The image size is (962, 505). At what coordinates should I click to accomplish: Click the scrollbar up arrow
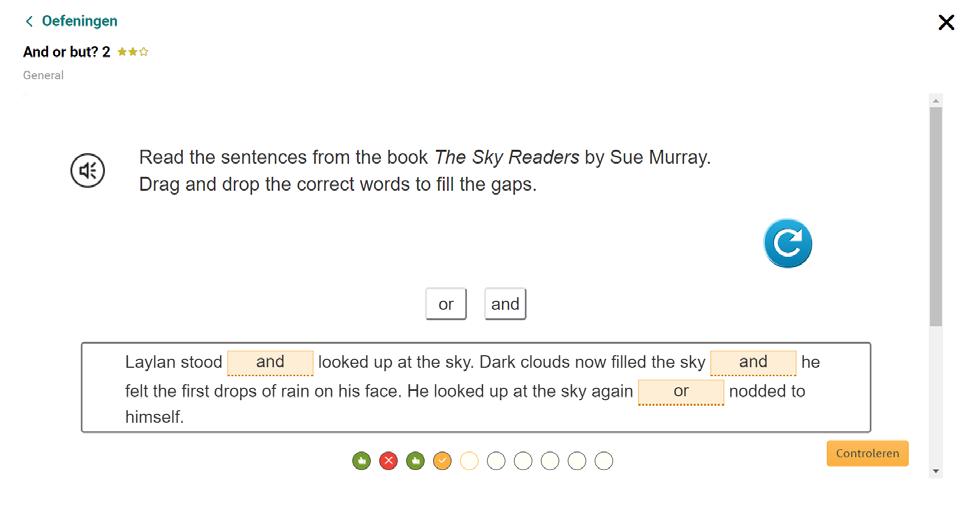[x=936, y=100]
